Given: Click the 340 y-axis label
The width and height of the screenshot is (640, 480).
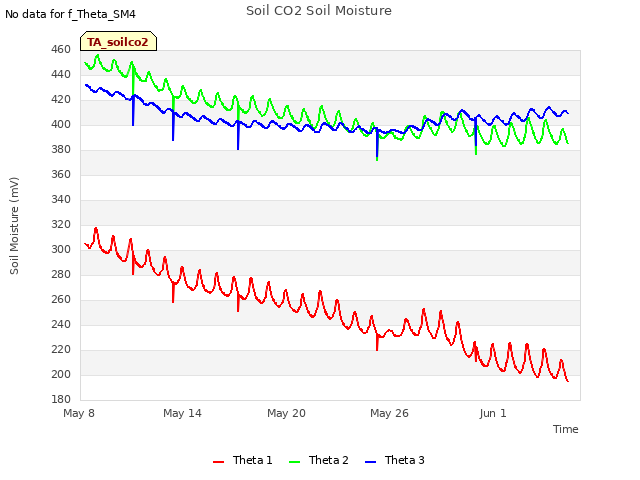Looking at the screenshot, I should click(61, 199).
